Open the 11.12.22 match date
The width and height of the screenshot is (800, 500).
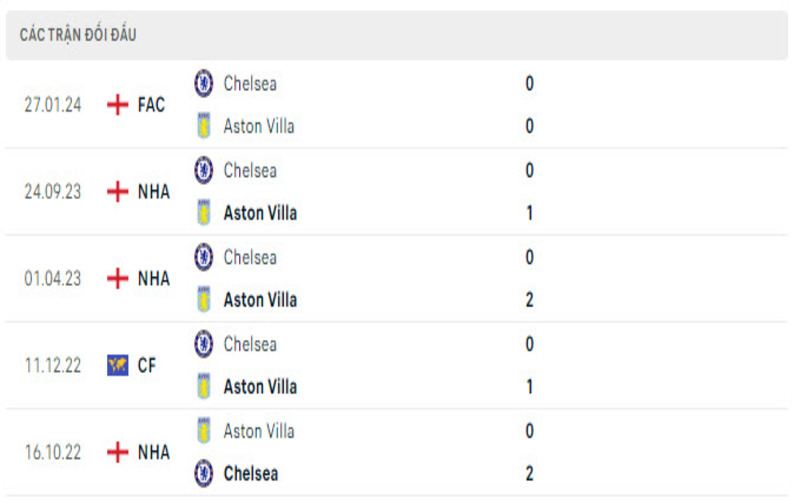coord(53,365)
